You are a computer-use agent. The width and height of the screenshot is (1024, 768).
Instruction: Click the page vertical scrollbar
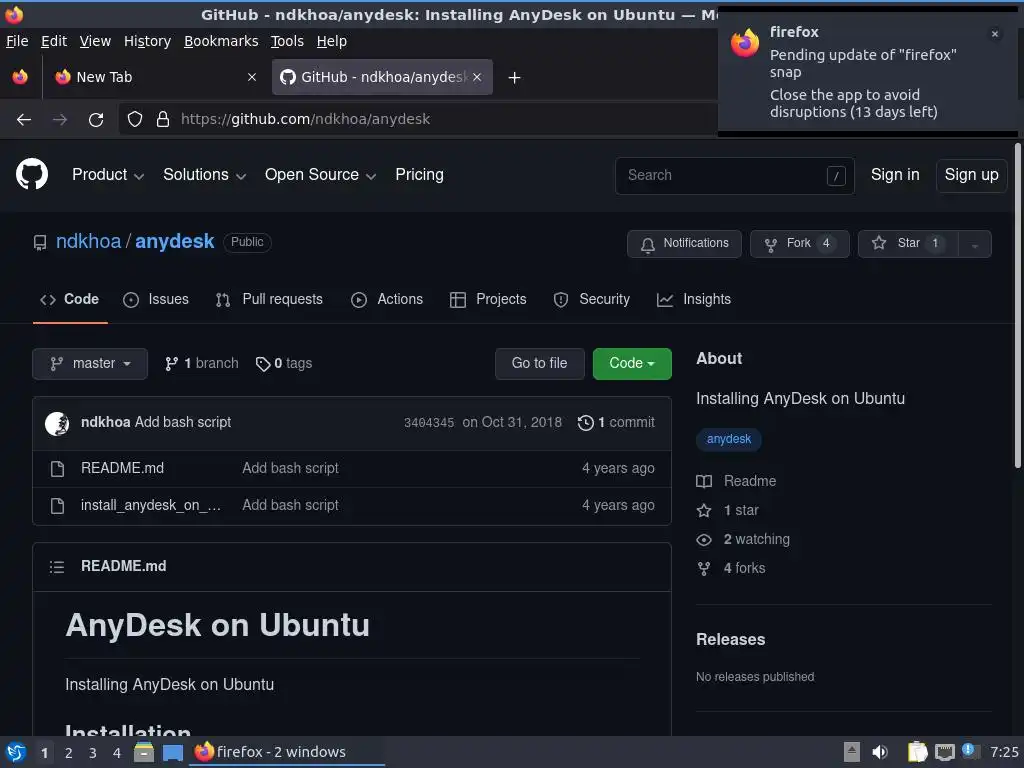pos(1017,306)
